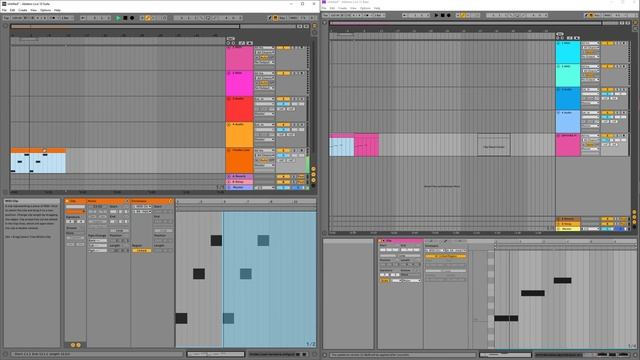640x360 pixels.
Task: Toggle Lock Envelopes icon in left window
Action: tap(249, 43)
